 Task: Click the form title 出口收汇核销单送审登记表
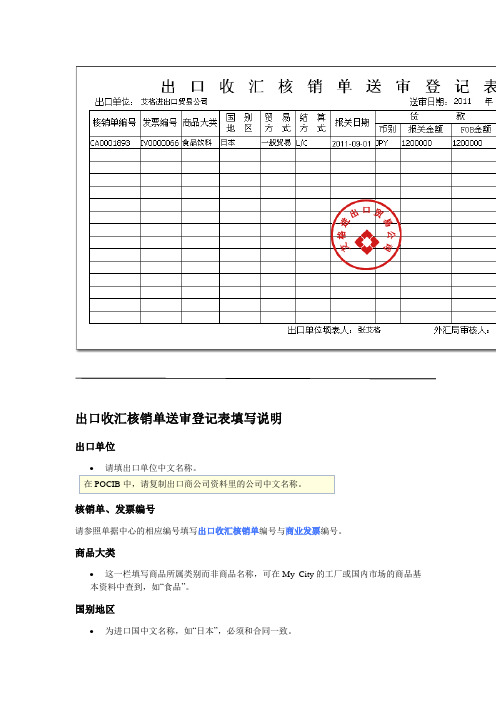tap(328, 86)
